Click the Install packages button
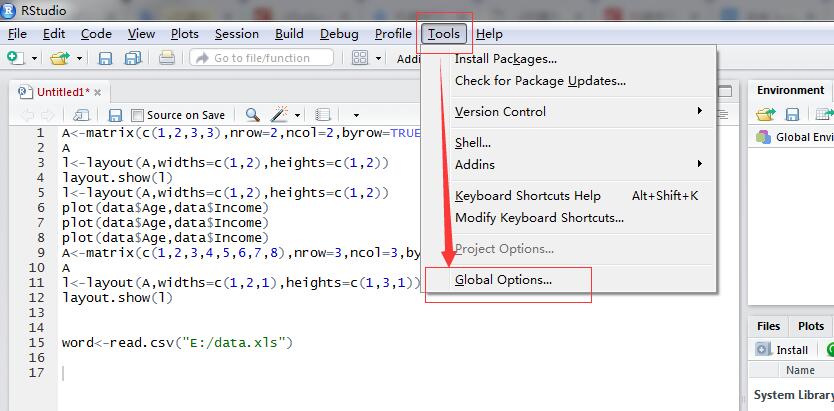Viewport: 834px width, 411px height. [x=783, y=349]
